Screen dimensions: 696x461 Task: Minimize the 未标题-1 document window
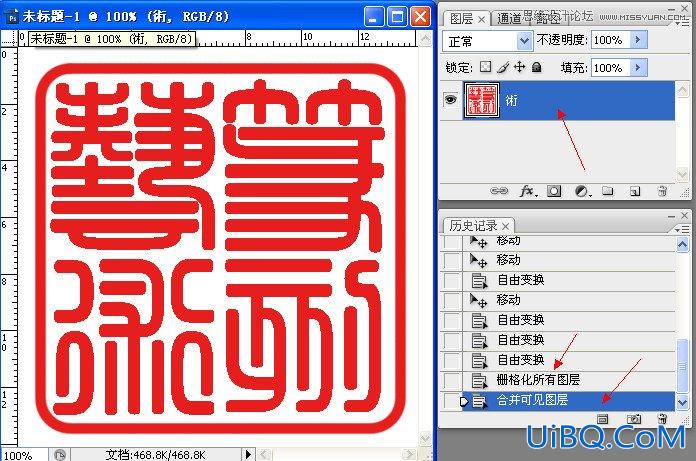coord(374,17)
